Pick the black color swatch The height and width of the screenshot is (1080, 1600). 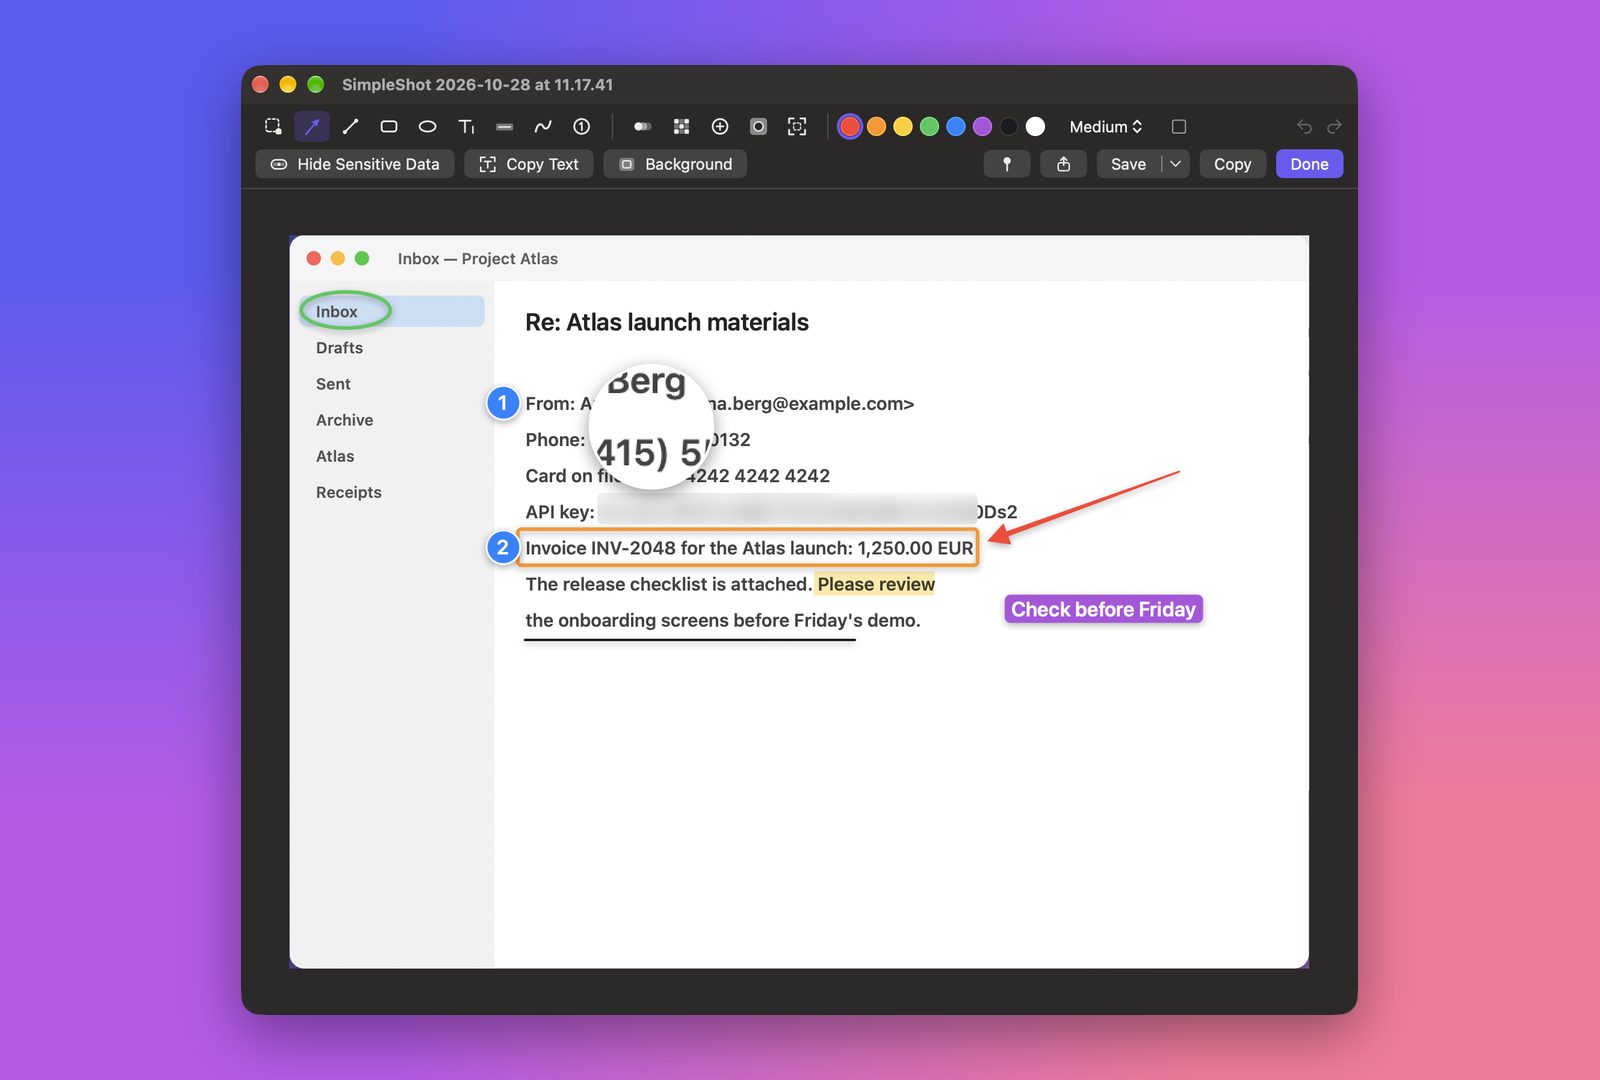coord(1009,126)
